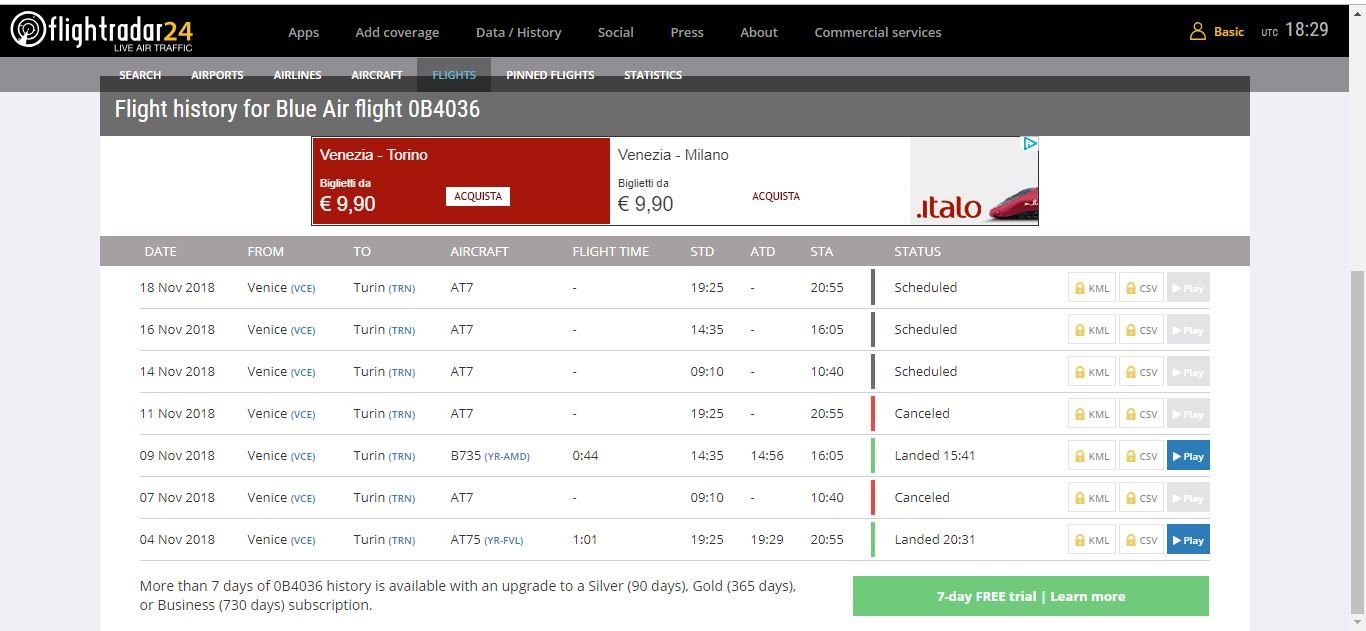Screen dimensions: 1366x631
Task: Download CSV for 18 Nov 2018 flight
Action: 1141,288
